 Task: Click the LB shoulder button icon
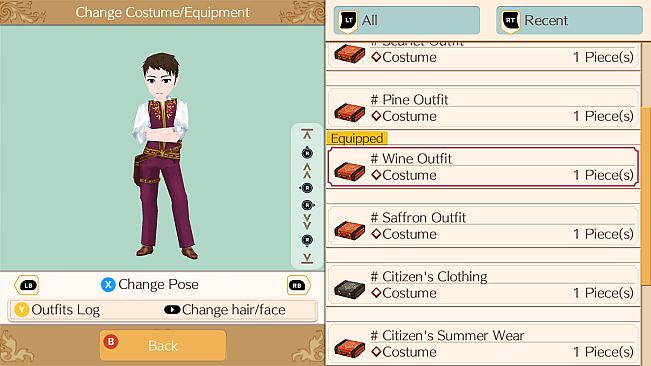pyautogui.click(x=27, y=285)
